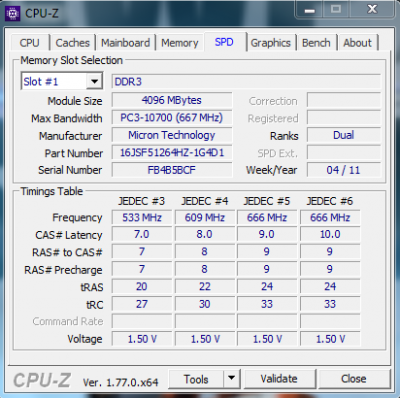
Task: Click the 10.0 CAS# Latency value
Action: click(x=330, y=234)
